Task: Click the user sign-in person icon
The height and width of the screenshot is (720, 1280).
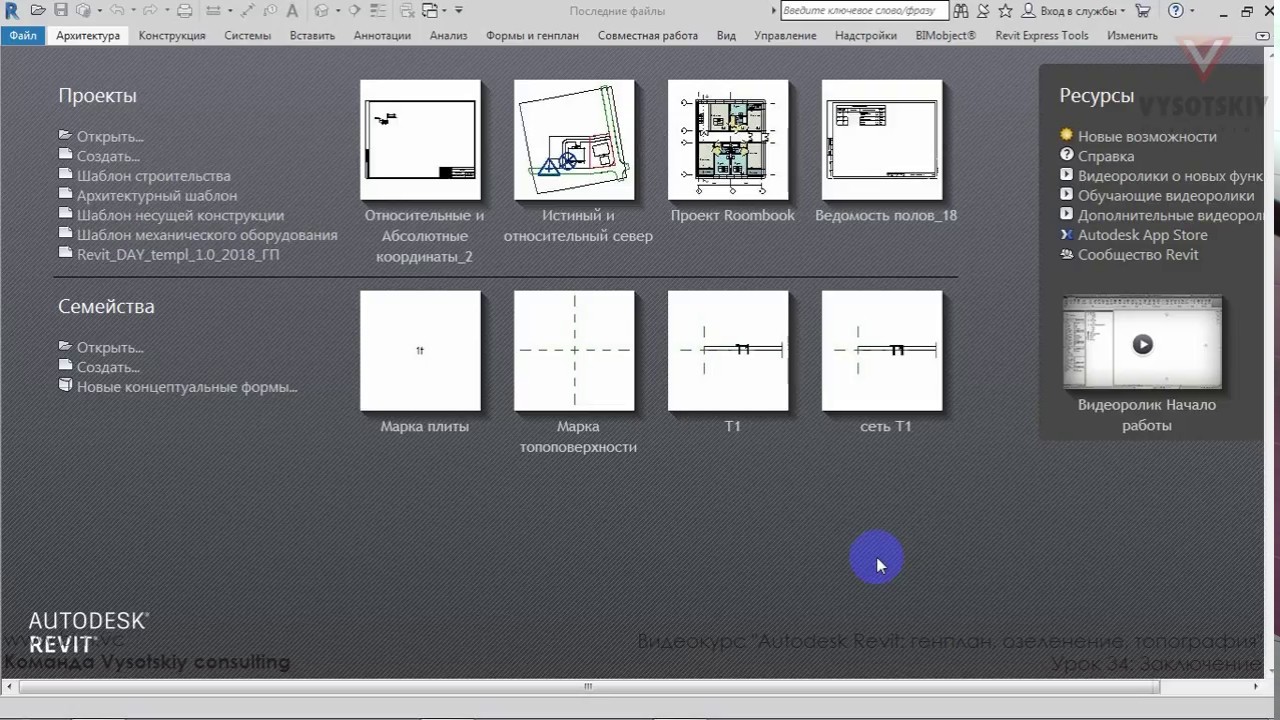Action: pyautogui.click(x=1029, y=11)
